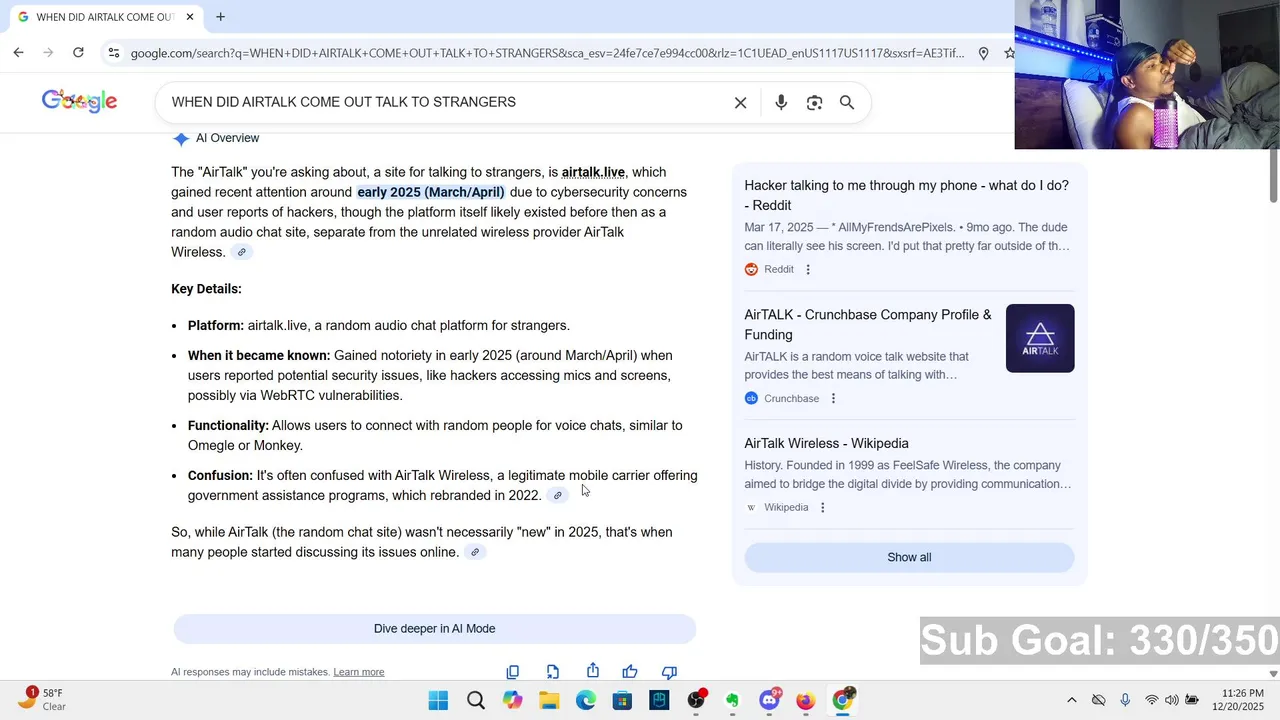Image resolution: width=1280 pixels, height=720 pixels.
Task: Share the AI Overview response
Action: point(593,671)
